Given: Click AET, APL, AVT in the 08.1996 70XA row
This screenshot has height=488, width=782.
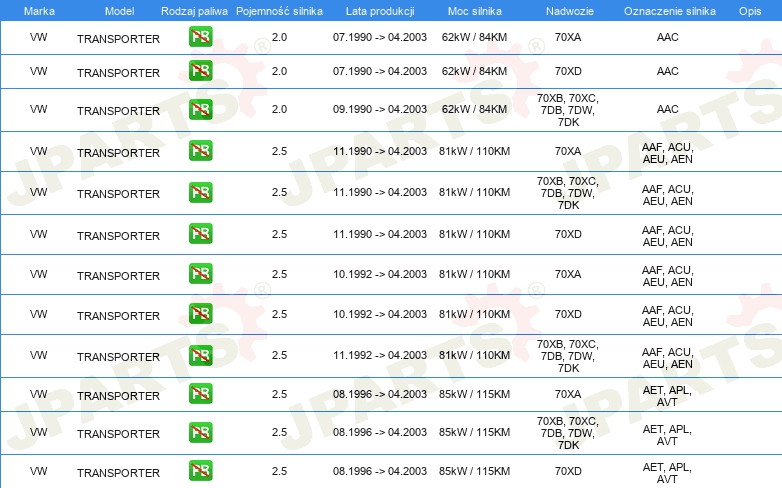Looking at the screenshot, I should coord(667,396).
